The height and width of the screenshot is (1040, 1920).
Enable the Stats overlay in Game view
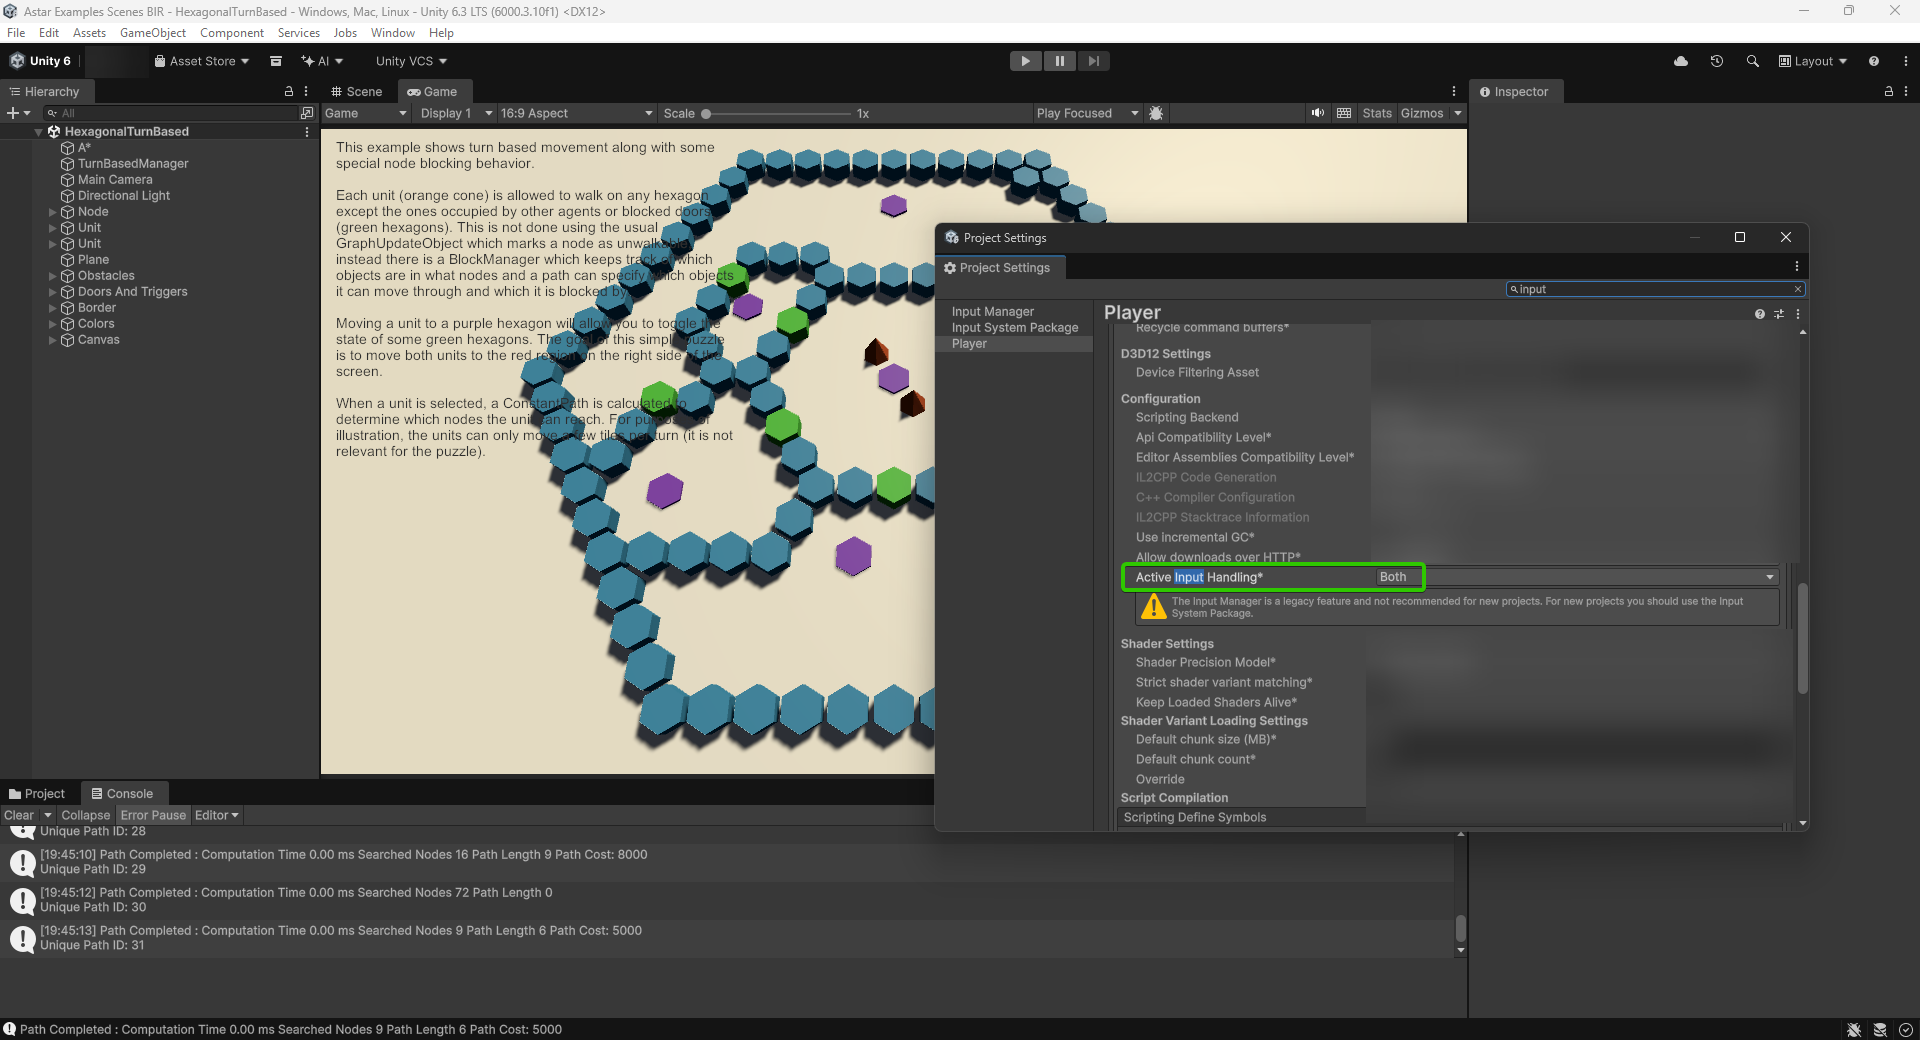click(1376, 113)
